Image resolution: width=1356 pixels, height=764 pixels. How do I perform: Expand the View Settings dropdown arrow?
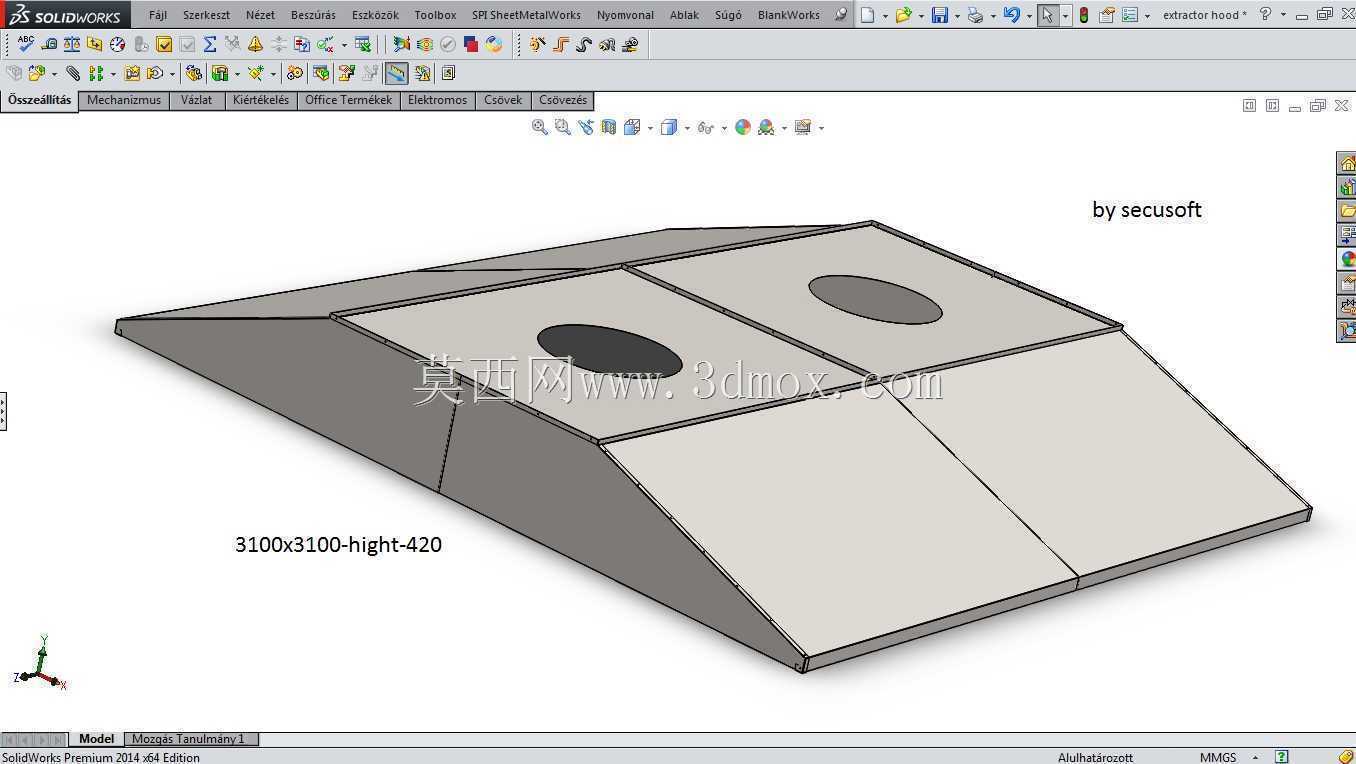[821, 128]
